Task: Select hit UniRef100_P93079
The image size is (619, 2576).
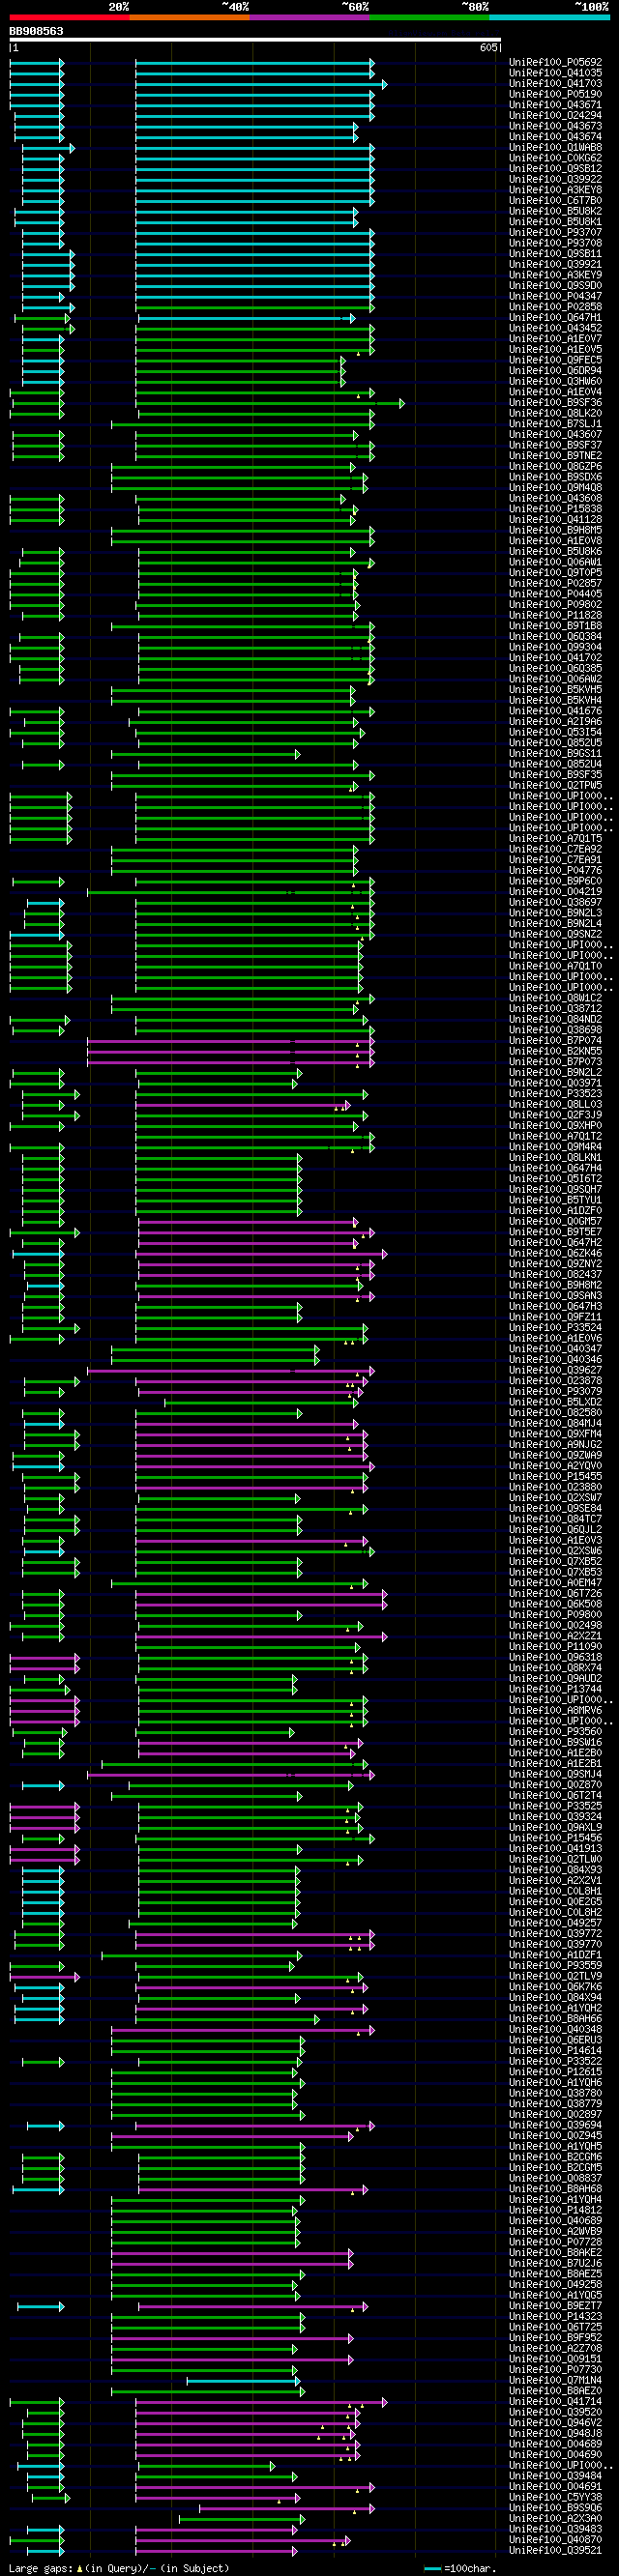Action: click(x=555, y=1393)
